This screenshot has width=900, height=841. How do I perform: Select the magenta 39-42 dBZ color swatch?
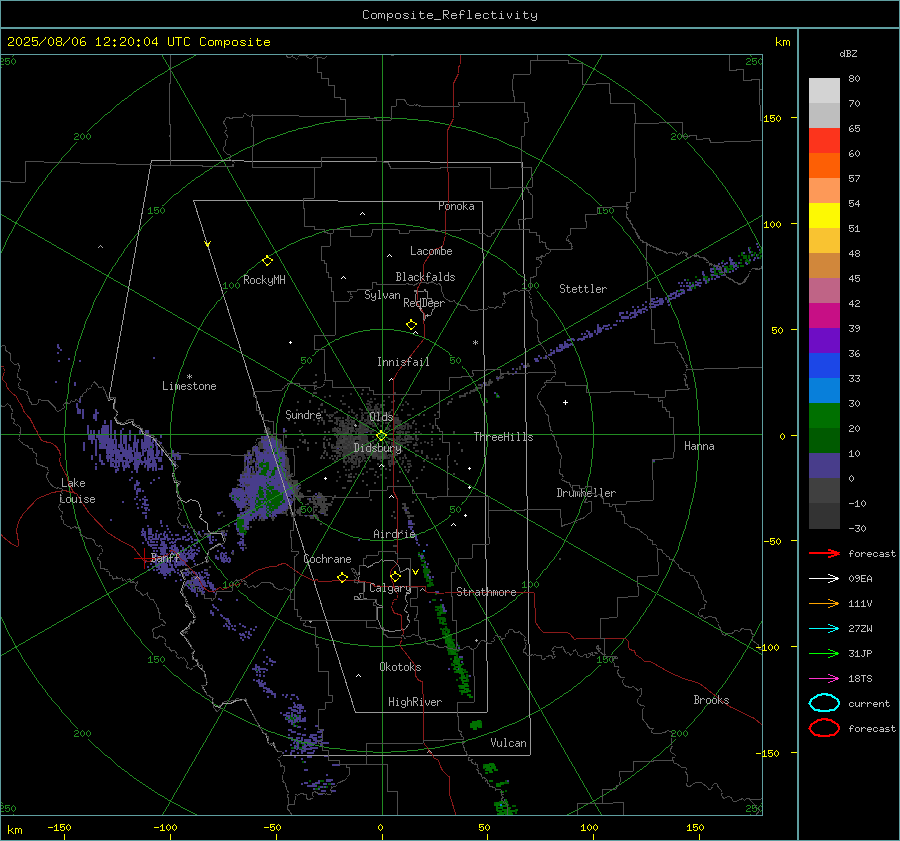tap(824, 316)
